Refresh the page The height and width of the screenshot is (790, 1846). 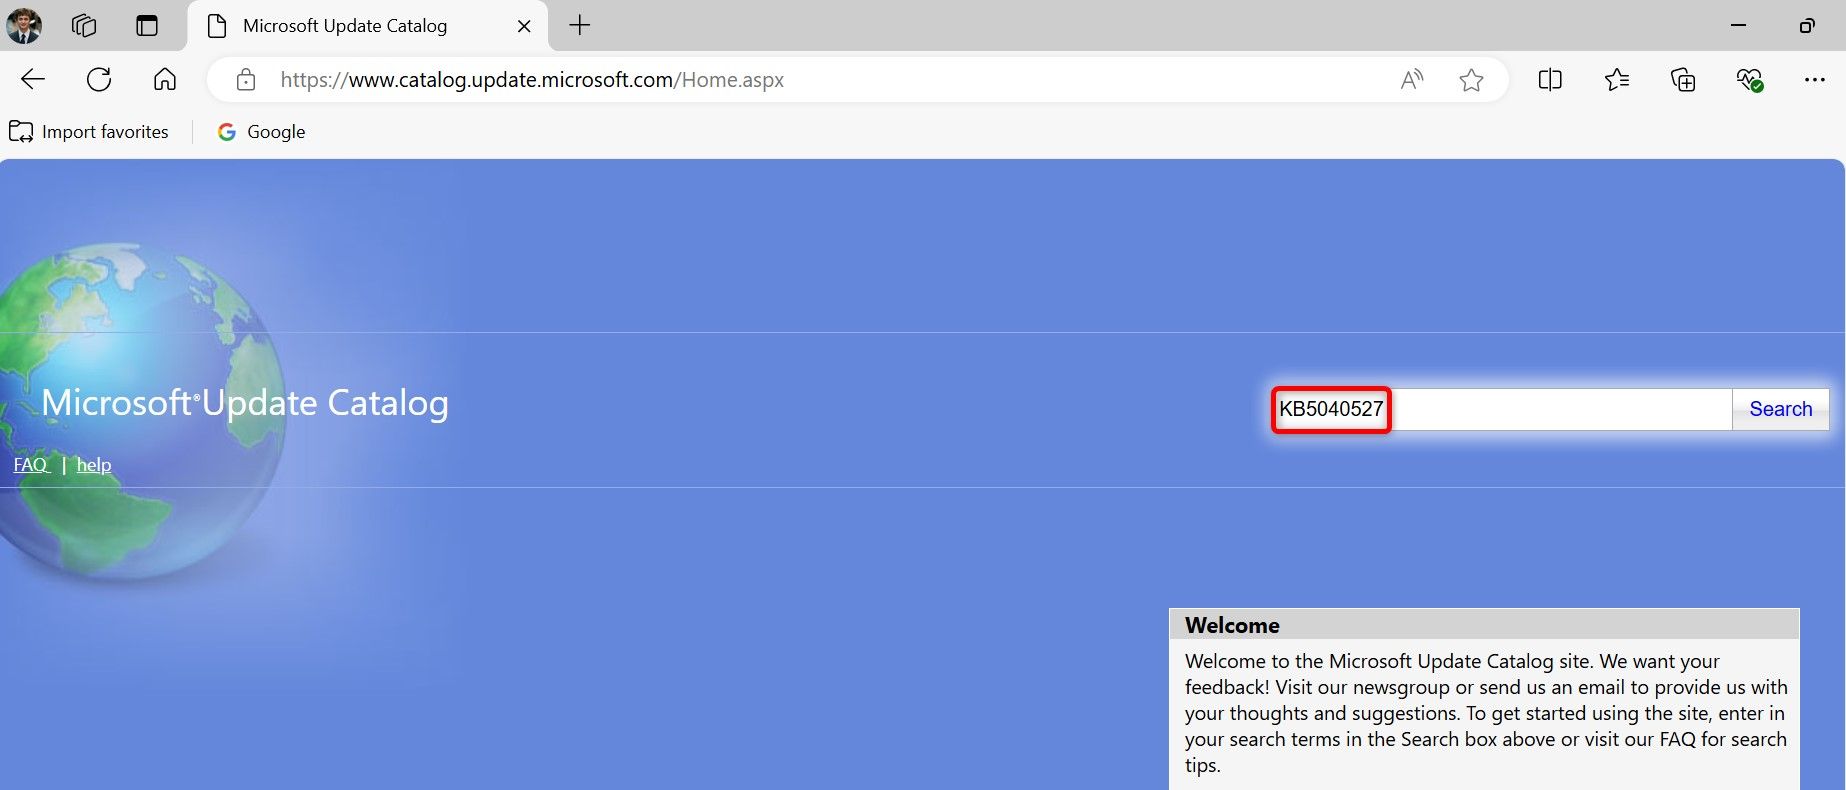coord(99,80)
